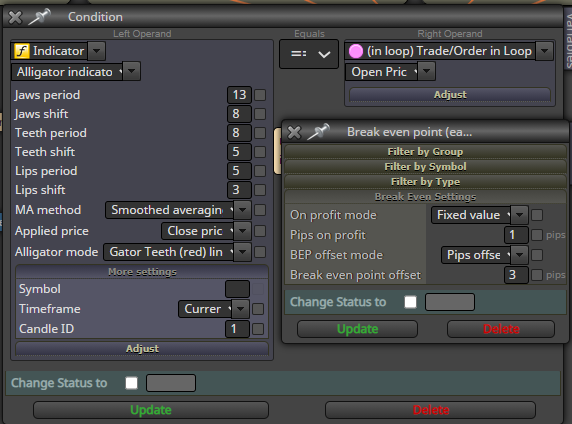
Task: Toggle checkbox beside Break even point offset
Action: [x=537, y=275]
